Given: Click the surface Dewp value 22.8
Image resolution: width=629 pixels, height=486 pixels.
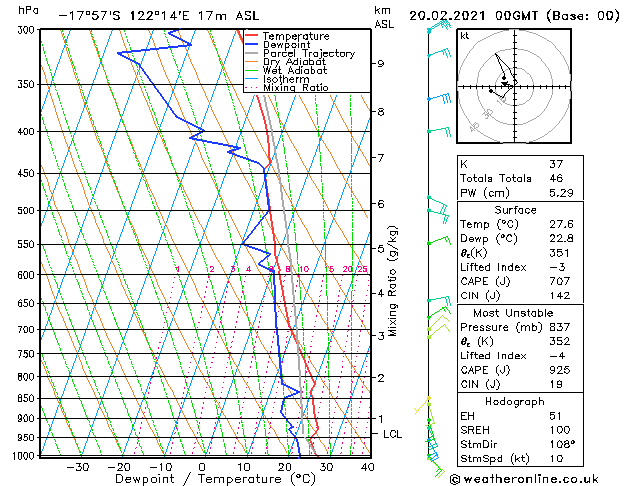Looking at the screenshot, I should click(561, 239).
